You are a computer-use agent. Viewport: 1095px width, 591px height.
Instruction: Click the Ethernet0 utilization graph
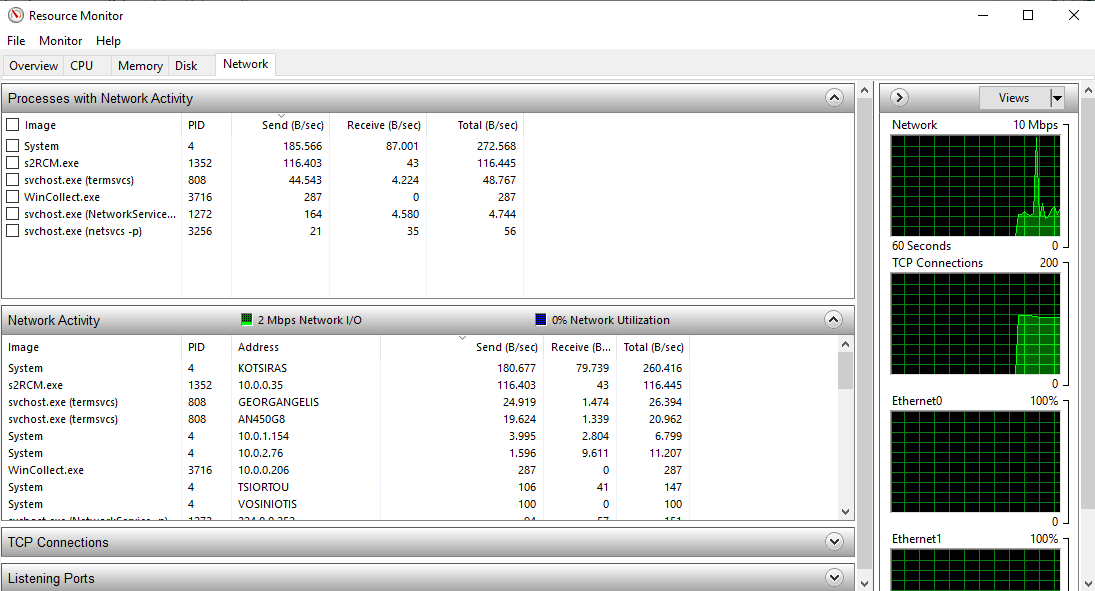[x=976, y=462]
